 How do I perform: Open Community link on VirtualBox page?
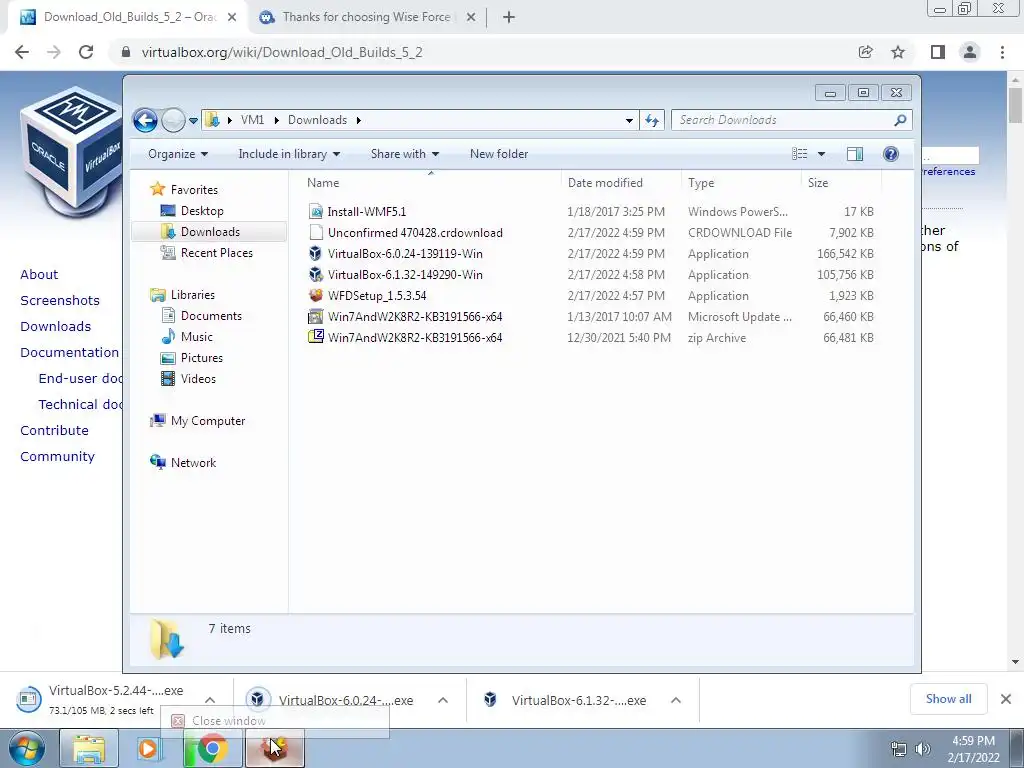tap(57, 456)
